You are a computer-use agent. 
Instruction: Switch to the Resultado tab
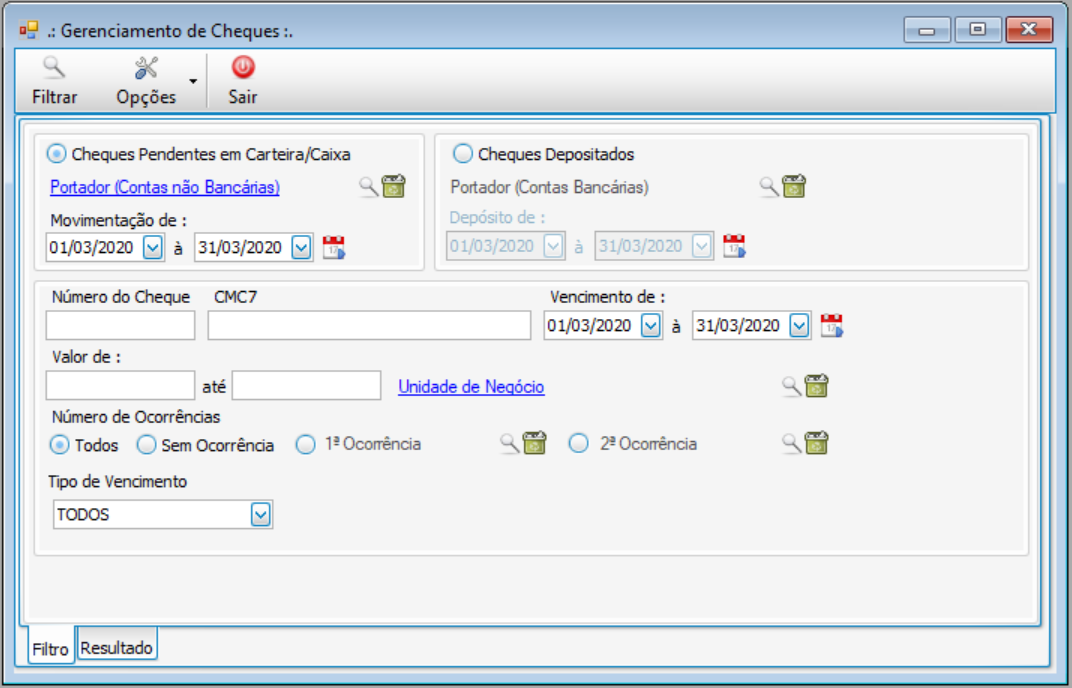point(117,647)
